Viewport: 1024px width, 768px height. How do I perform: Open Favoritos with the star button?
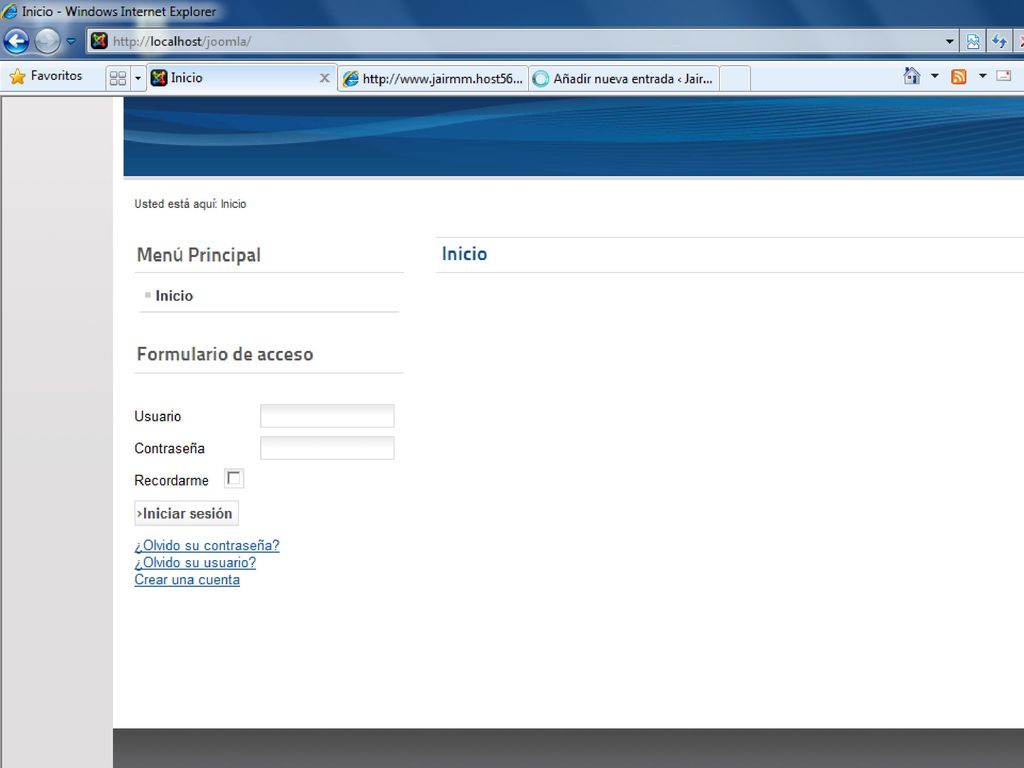pyautogui.click(x=46, y=76)
